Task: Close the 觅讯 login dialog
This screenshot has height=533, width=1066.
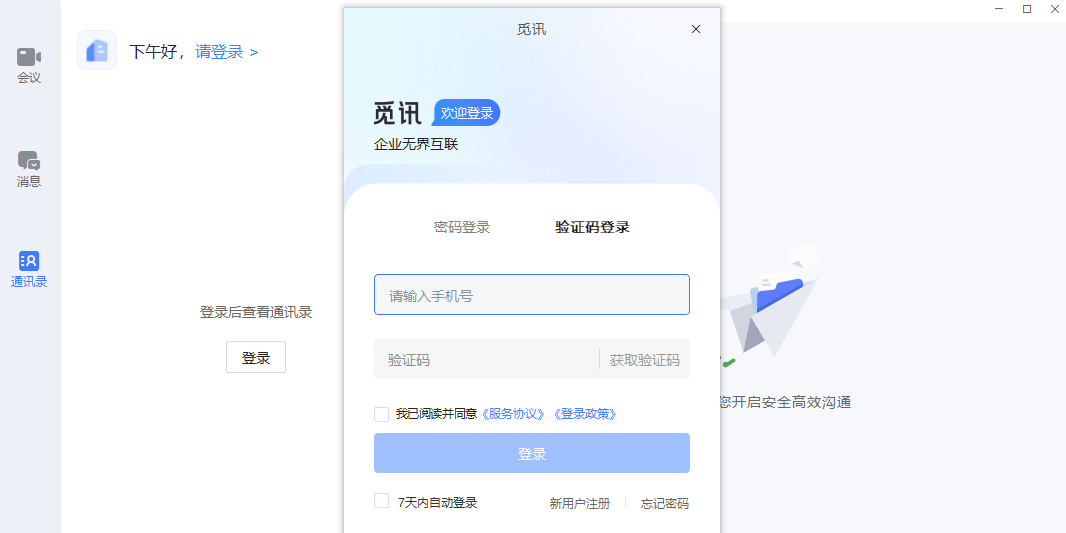Action: click(x=696, y=29)
